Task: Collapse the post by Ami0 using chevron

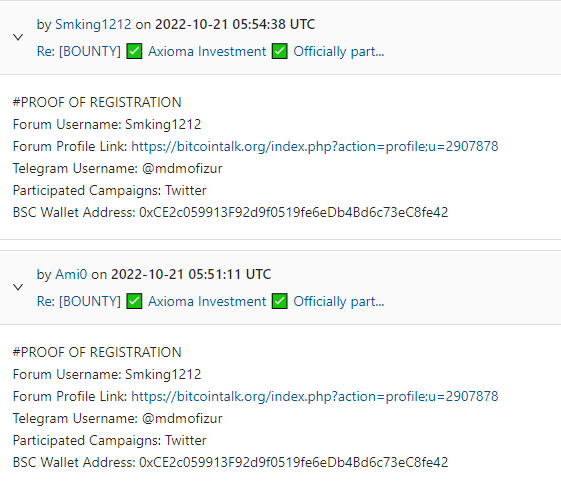Action: point(18,287)
